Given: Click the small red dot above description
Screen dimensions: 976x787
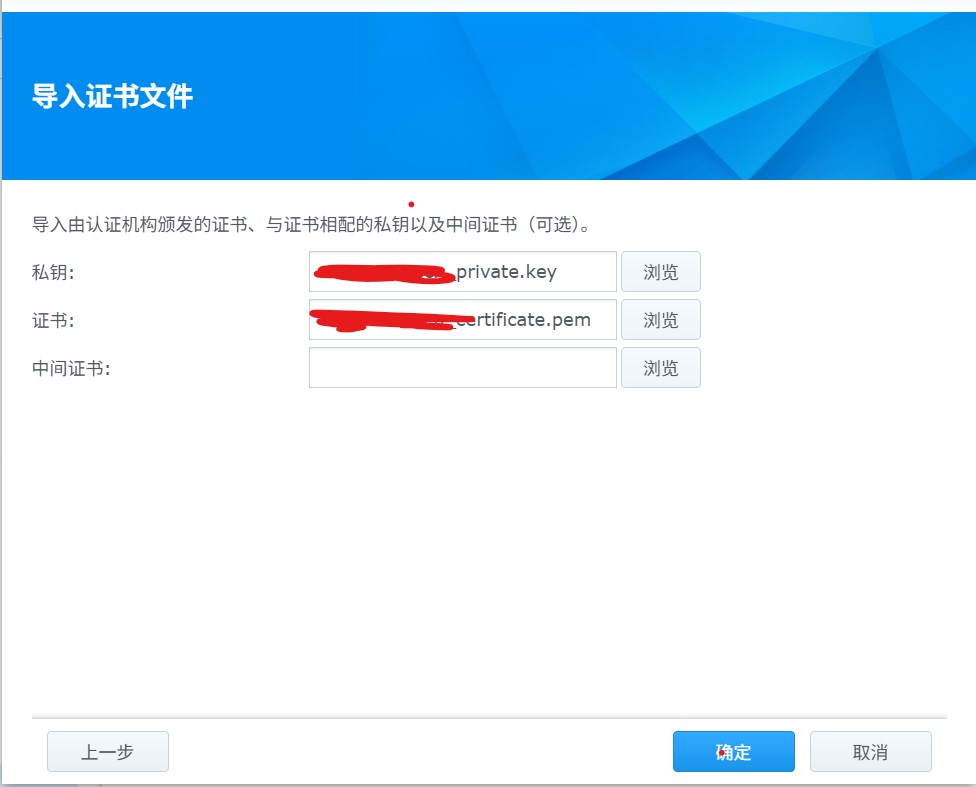Looking at the screenshot, I should point(411,204).
